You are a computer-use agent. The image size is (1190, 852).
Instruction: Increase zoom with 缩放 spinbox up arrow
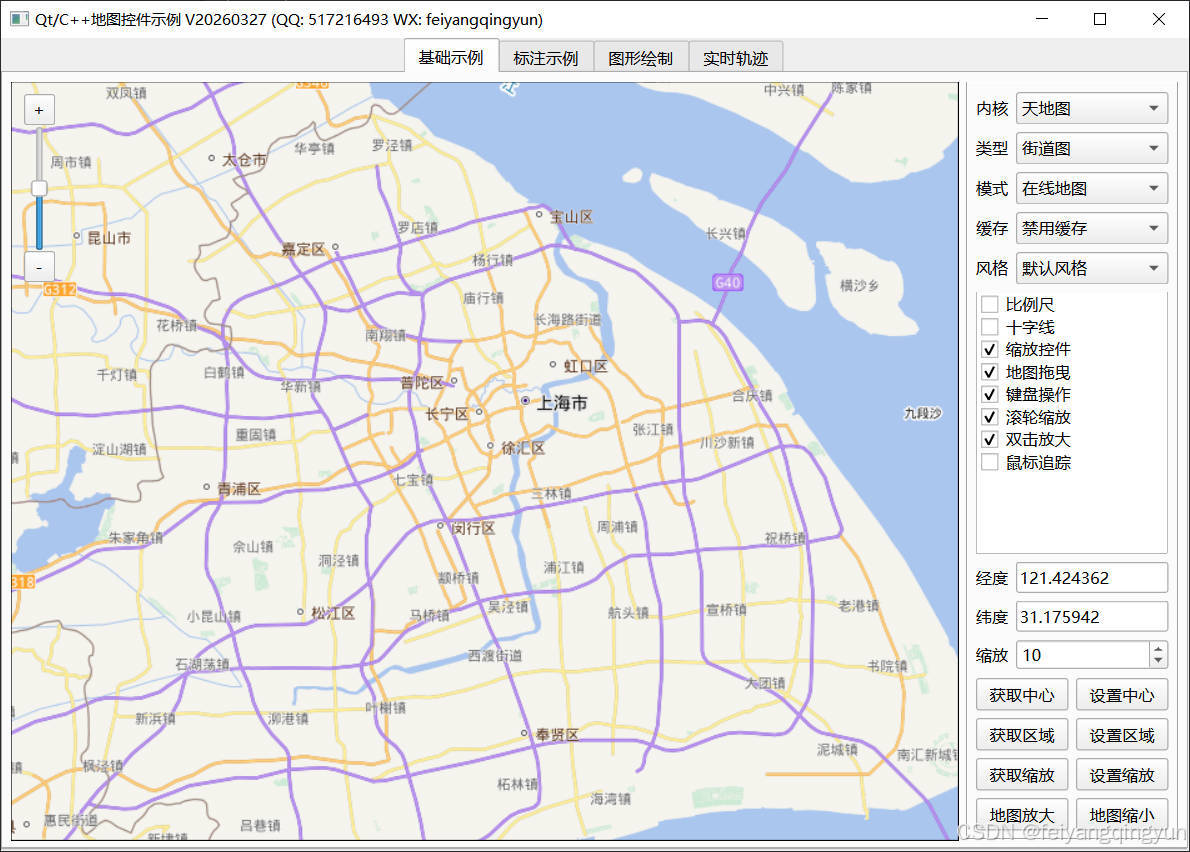tap(1158, 648)
